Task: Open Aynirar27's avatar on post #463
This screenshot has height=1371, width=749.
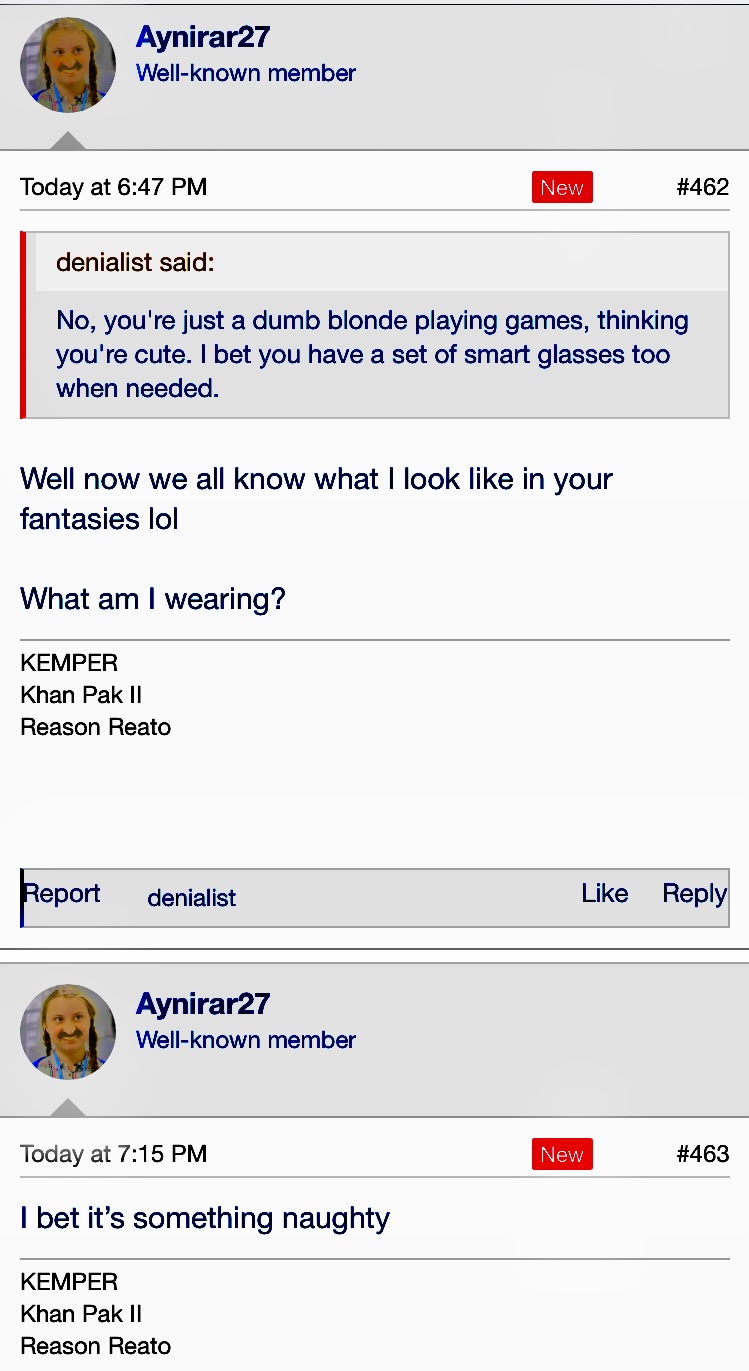Action: pos(68,1032)
